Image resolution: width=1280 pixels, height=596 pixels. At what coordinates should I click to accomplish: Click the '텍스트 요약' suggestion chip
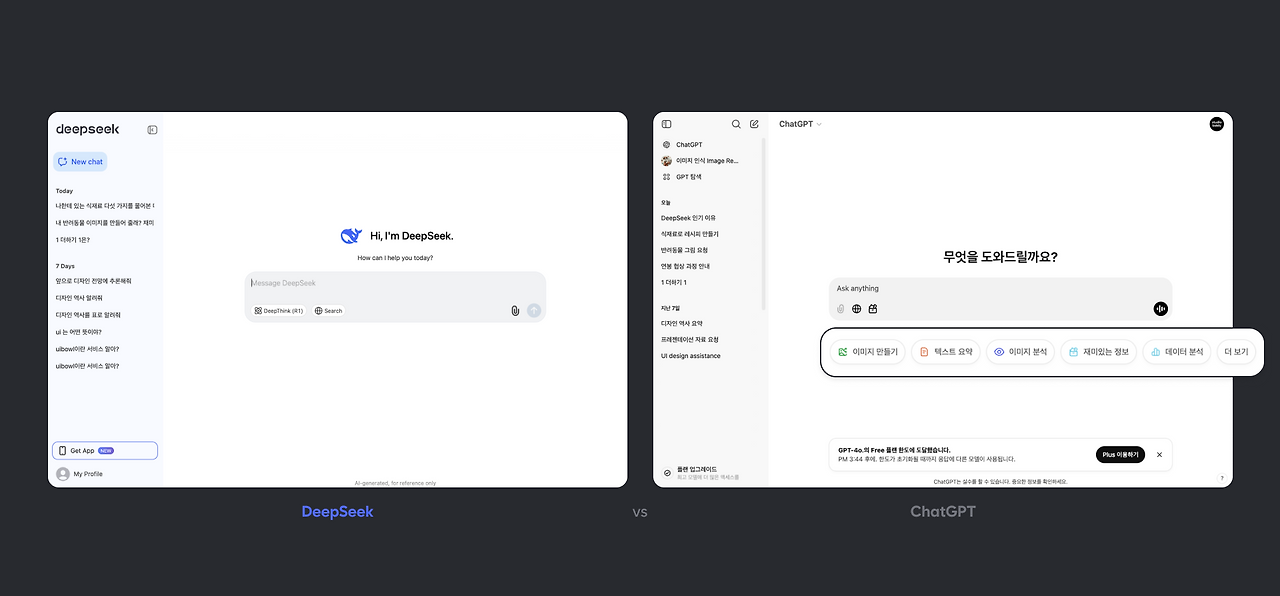946,352
